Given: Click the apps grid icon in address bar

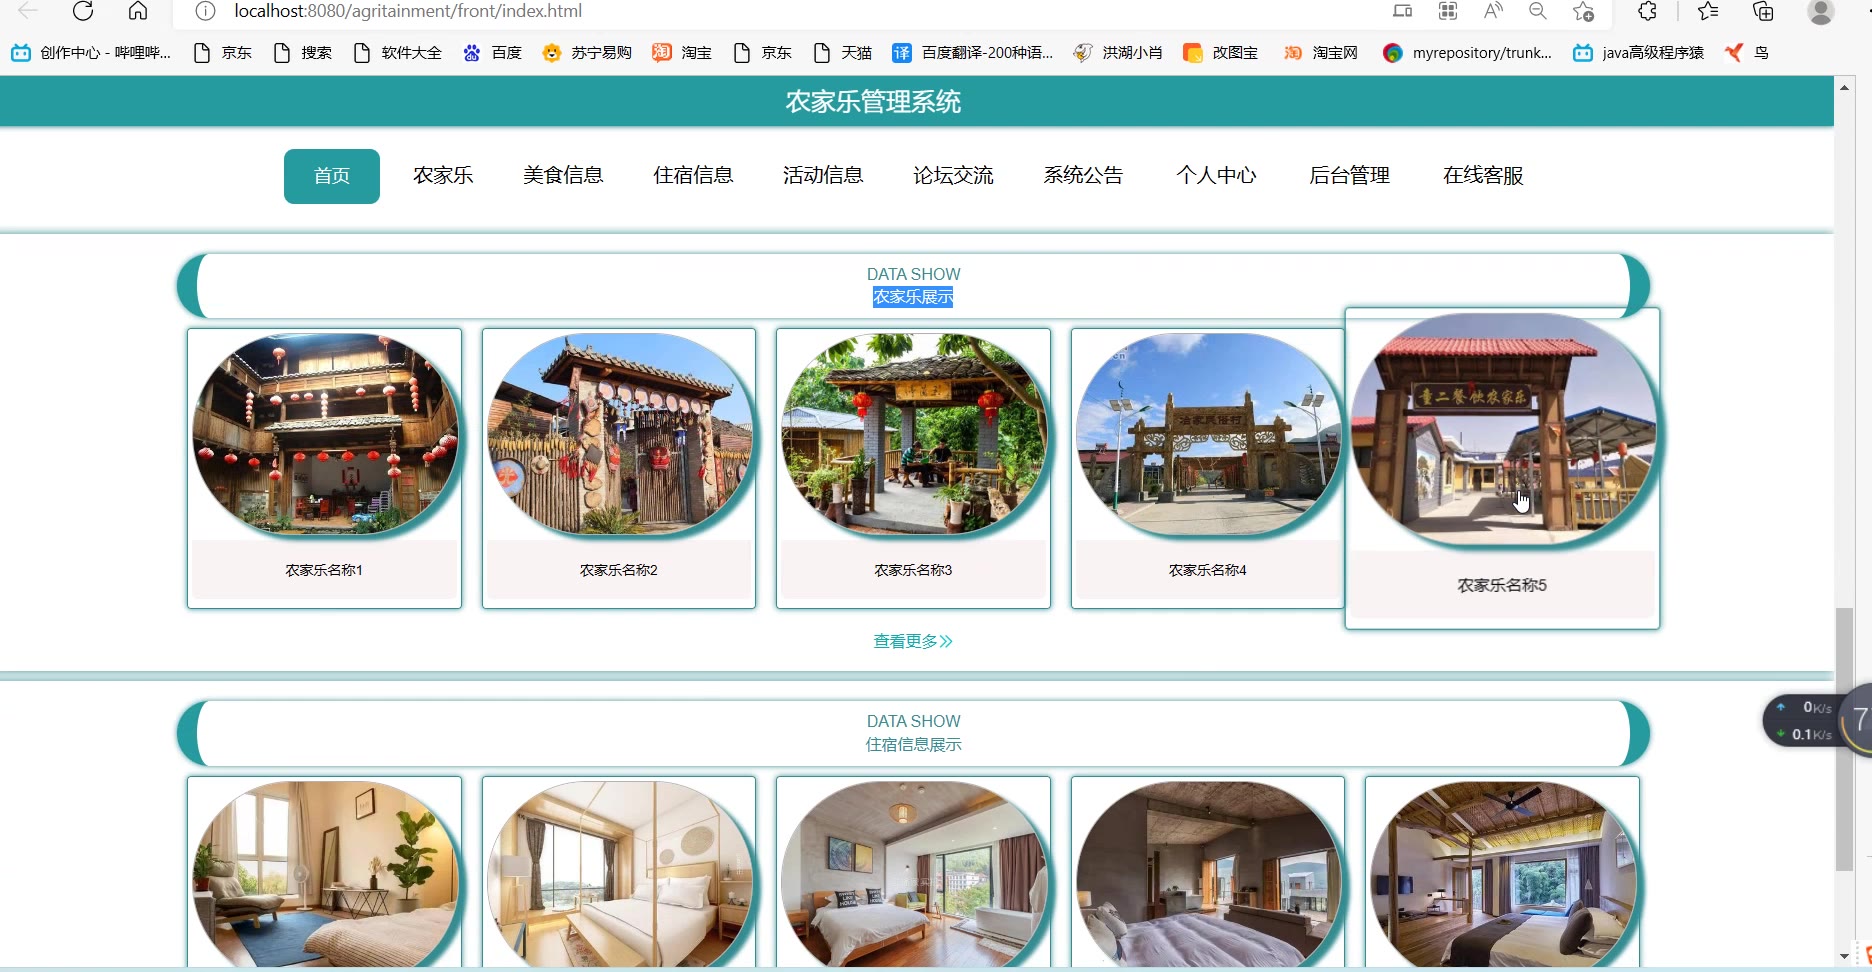Looking at the screenshot, I should (x=1448, y=11).
